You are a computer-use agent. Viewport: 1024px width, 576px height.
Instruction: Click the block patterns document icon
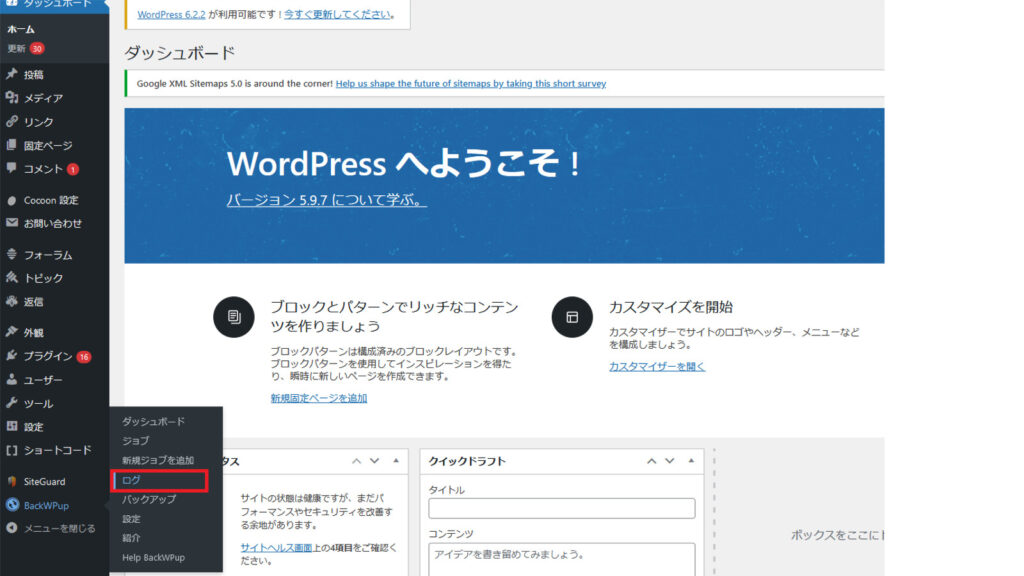234,317
